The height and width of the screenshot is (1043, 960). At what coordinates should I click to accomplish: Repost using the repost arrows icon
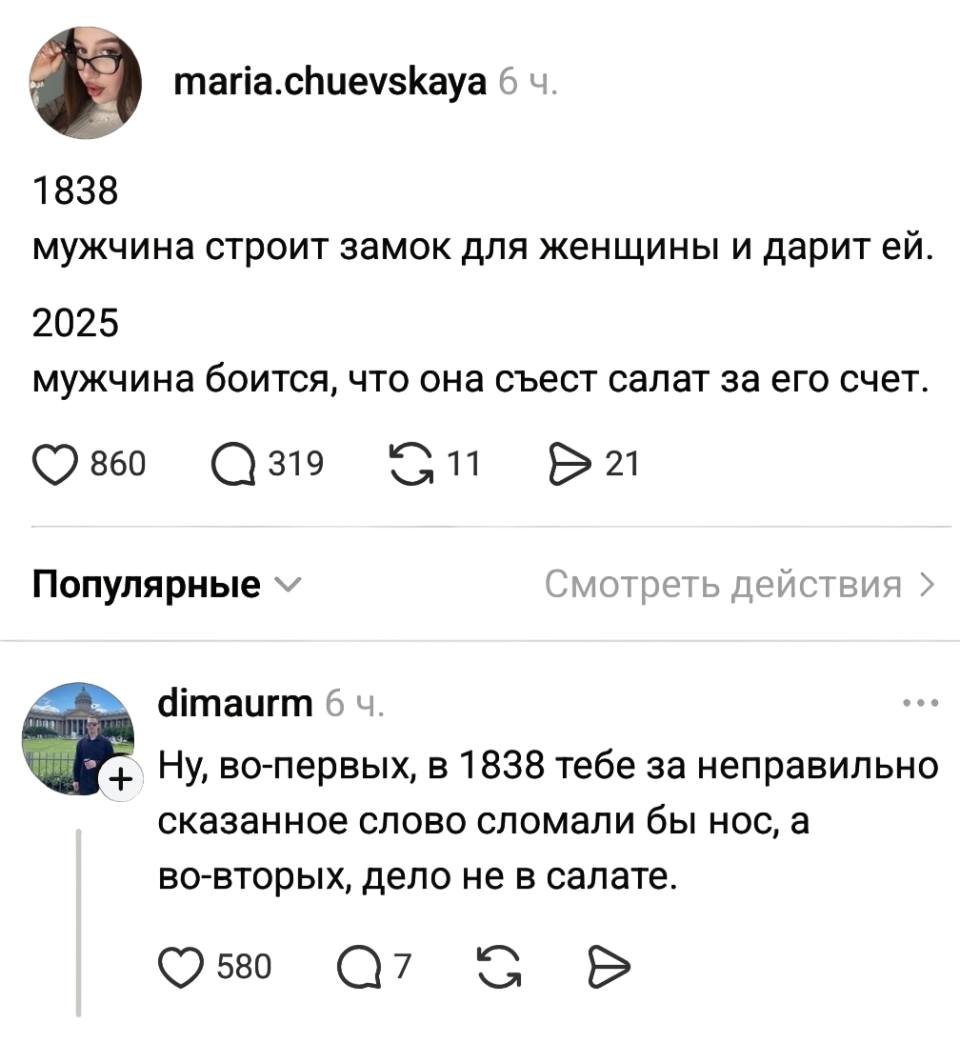(415, 461)
